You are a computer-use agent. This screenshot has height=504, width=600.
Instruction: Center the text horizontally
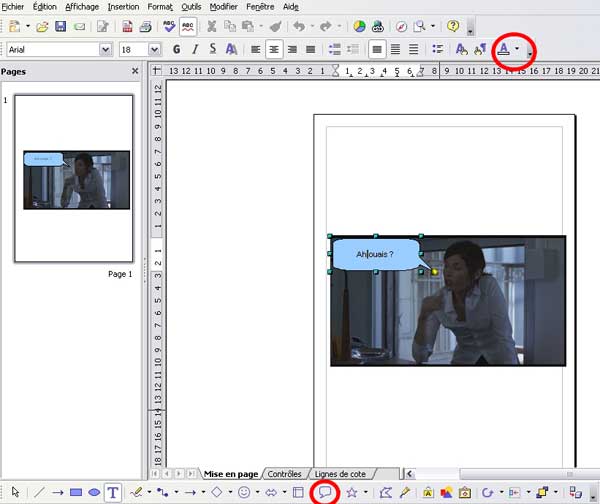(274, 49)
